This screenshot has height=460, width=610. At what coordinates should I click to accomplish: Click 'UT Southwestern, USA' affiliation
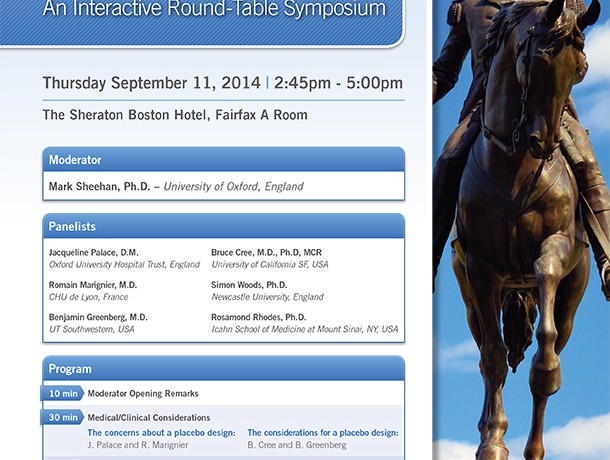pyautogui.click(x=91, y=329)
